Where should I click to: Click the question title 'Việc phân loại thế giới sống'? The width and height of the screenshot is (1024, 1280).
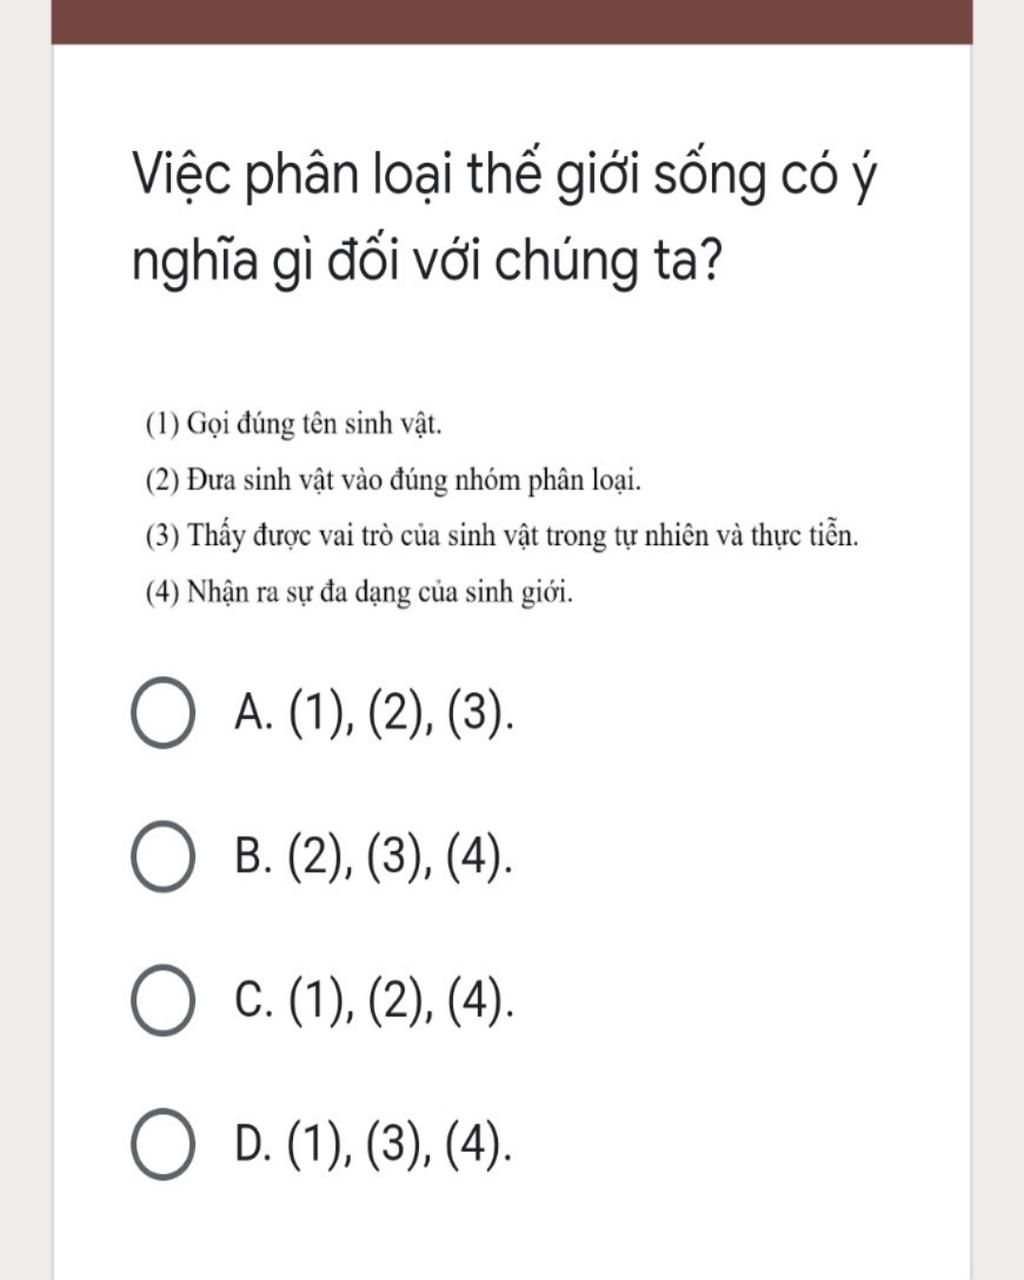coord(505,220)
